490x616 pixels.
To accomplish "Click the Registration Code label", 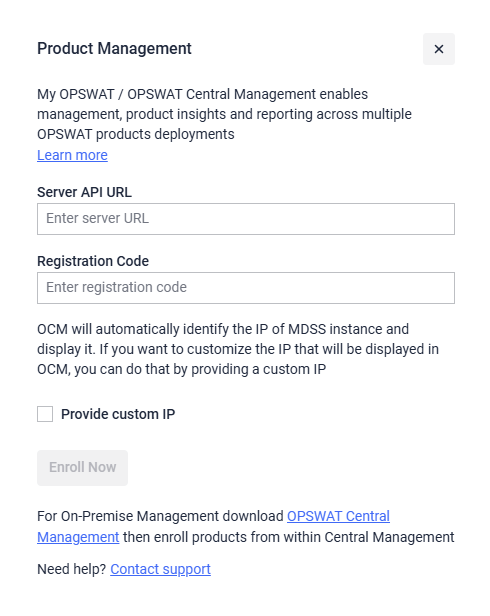I will click(93, 261).
